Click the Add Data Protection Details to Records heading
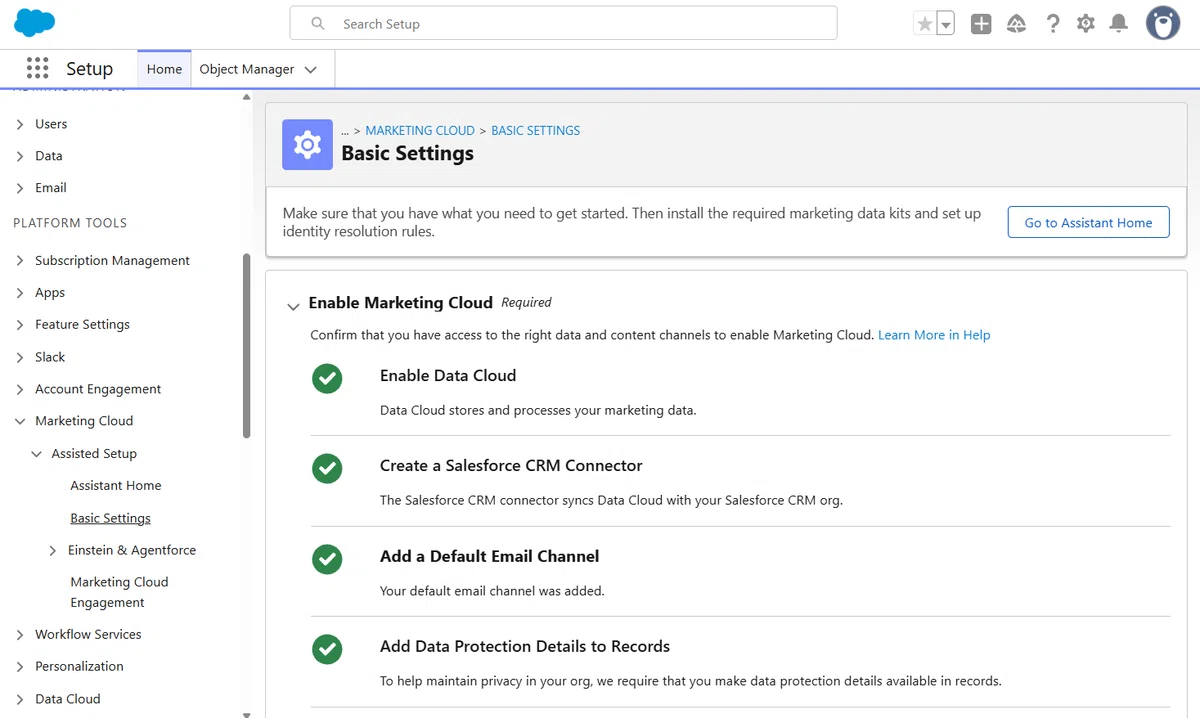Viewport: 1200px width, 718px height. pos(525,647)
